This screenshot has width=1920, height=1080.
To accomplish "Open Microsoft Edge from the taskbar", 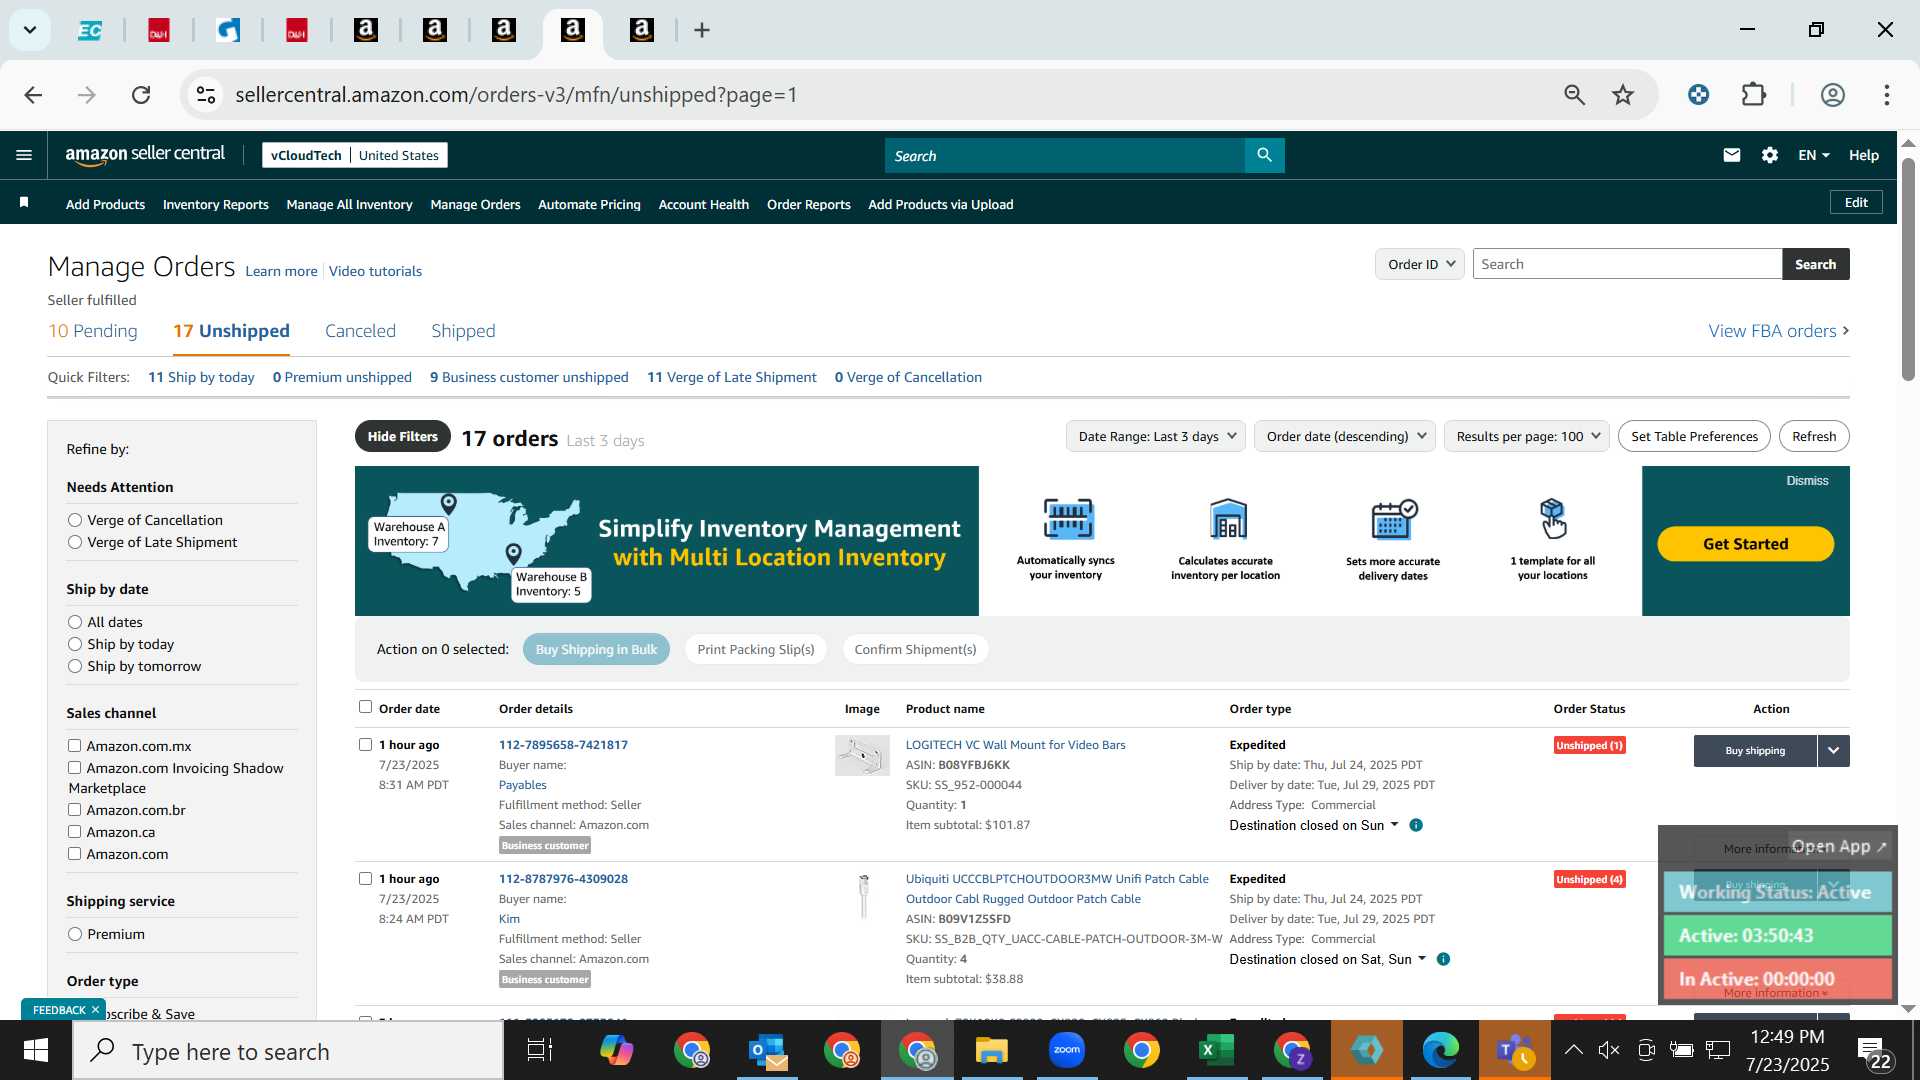I will pyautogui.click(x=1441, y=1051).
